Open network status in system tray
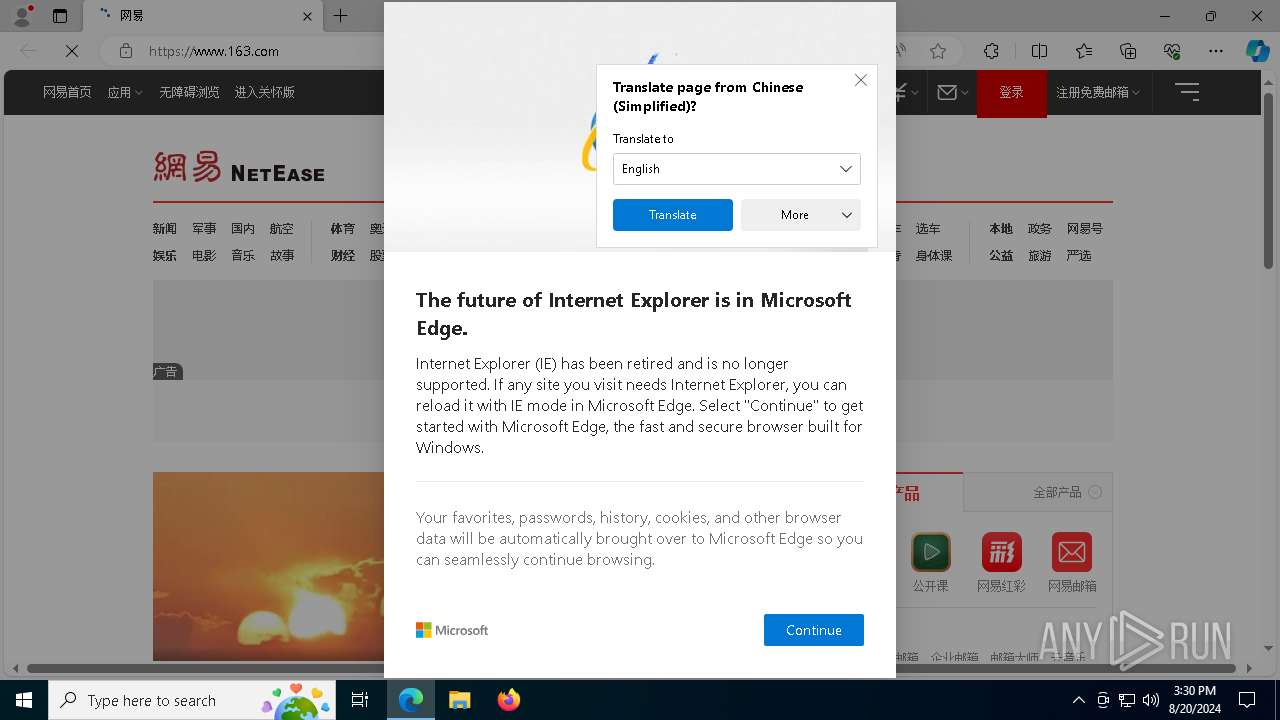 pyautogui.click(x=1127, y=700)
